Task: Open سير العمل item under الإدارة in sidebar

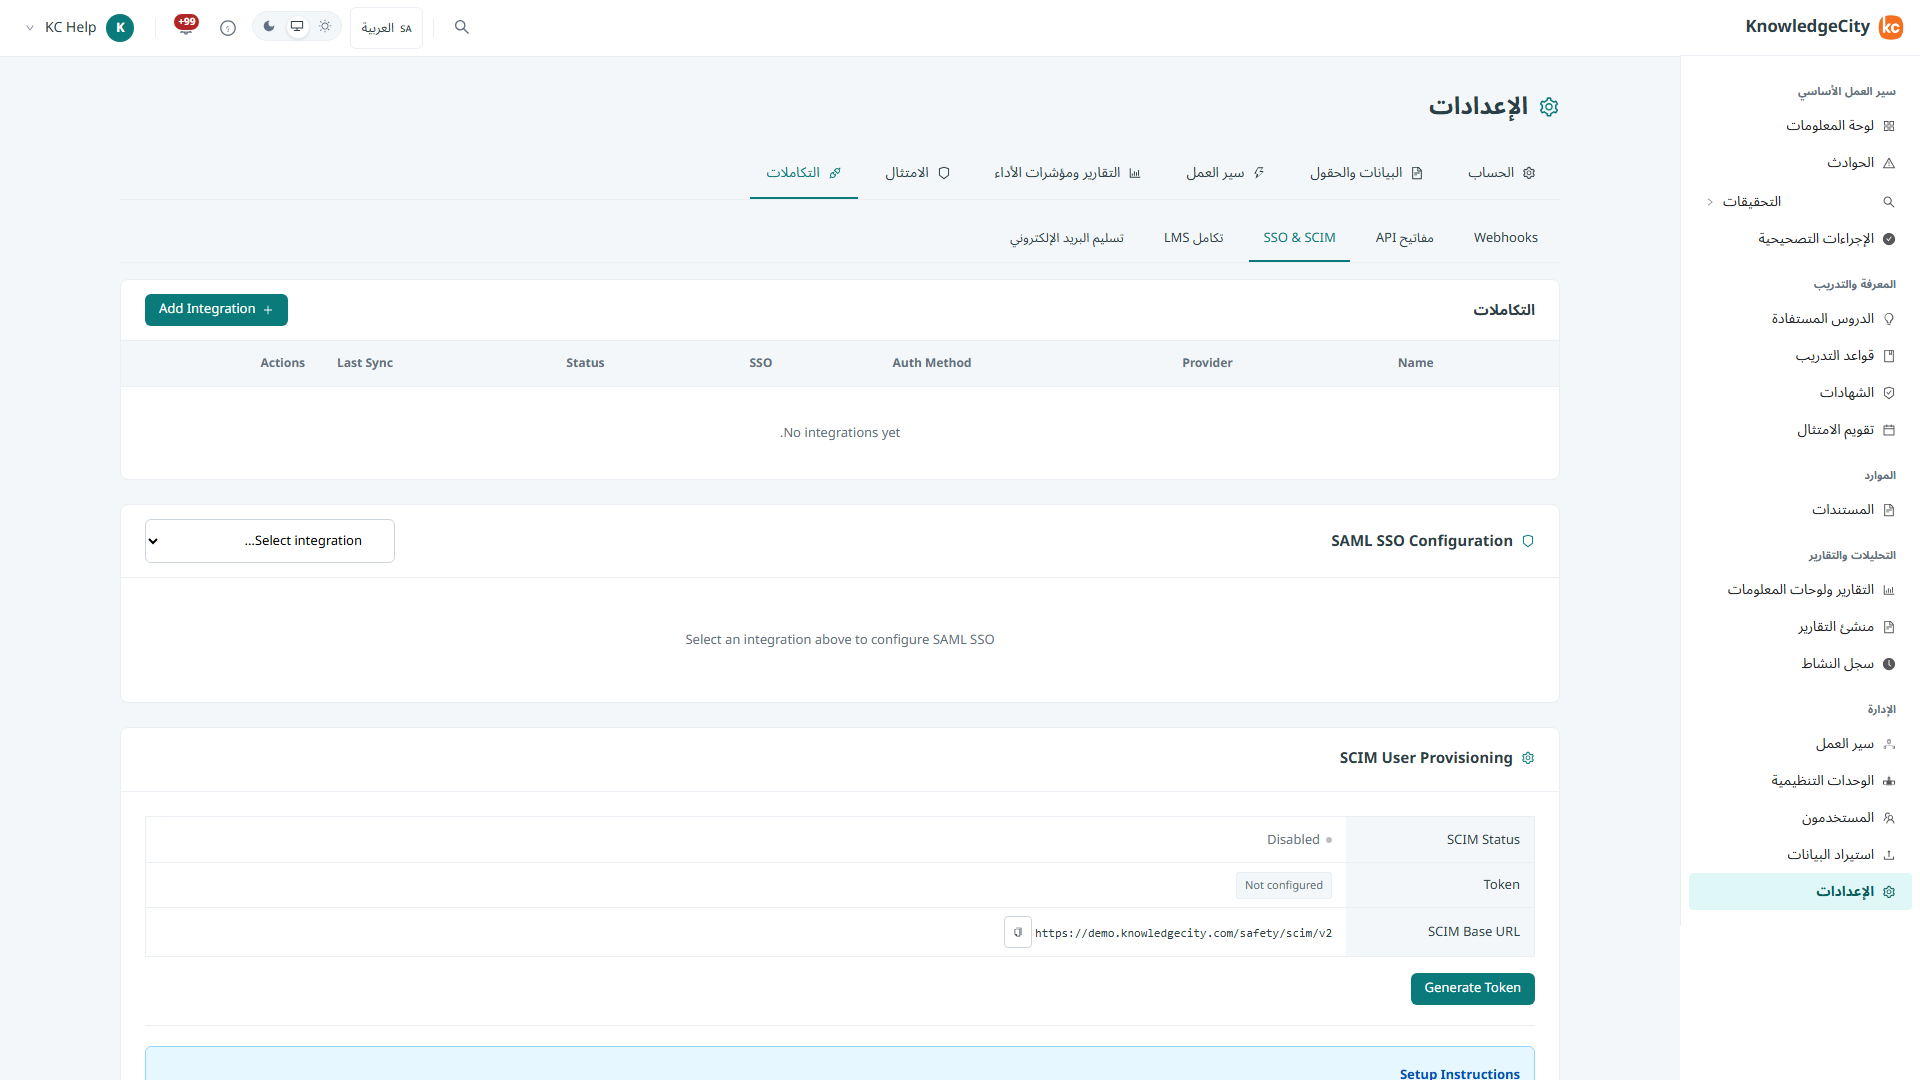Action: pos(1800,744)
